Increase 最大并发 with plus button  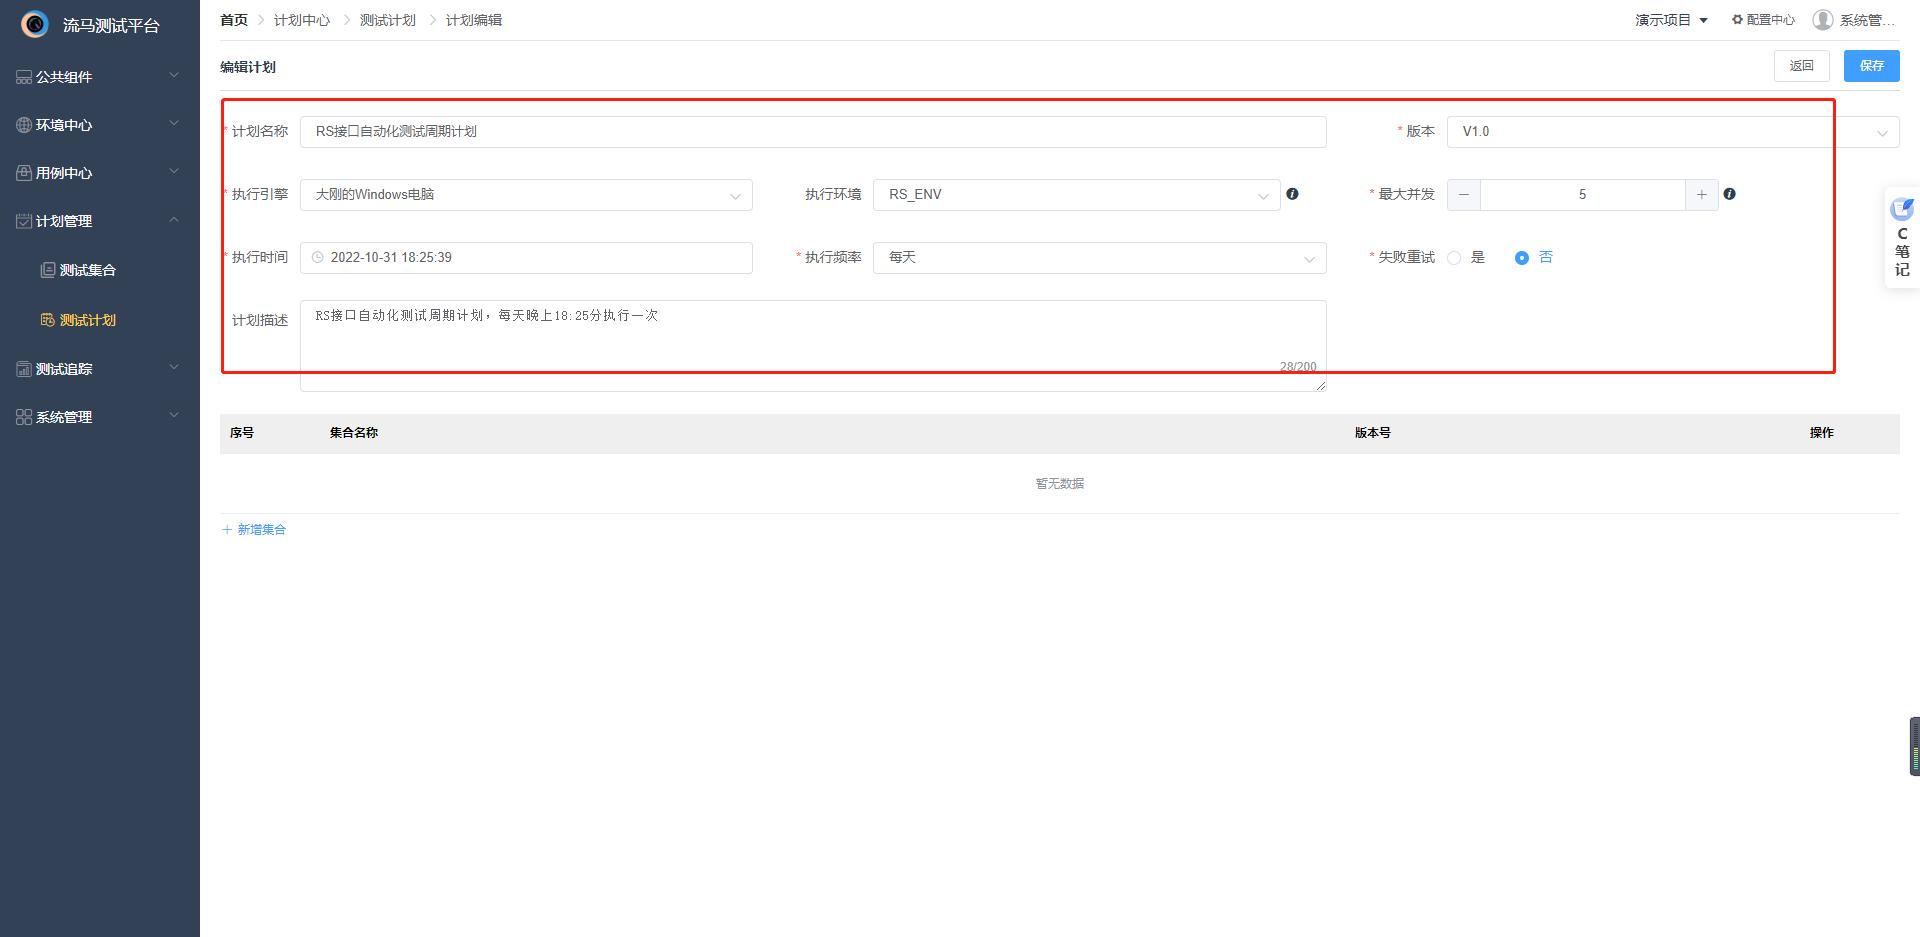[x=1701, y=195]
